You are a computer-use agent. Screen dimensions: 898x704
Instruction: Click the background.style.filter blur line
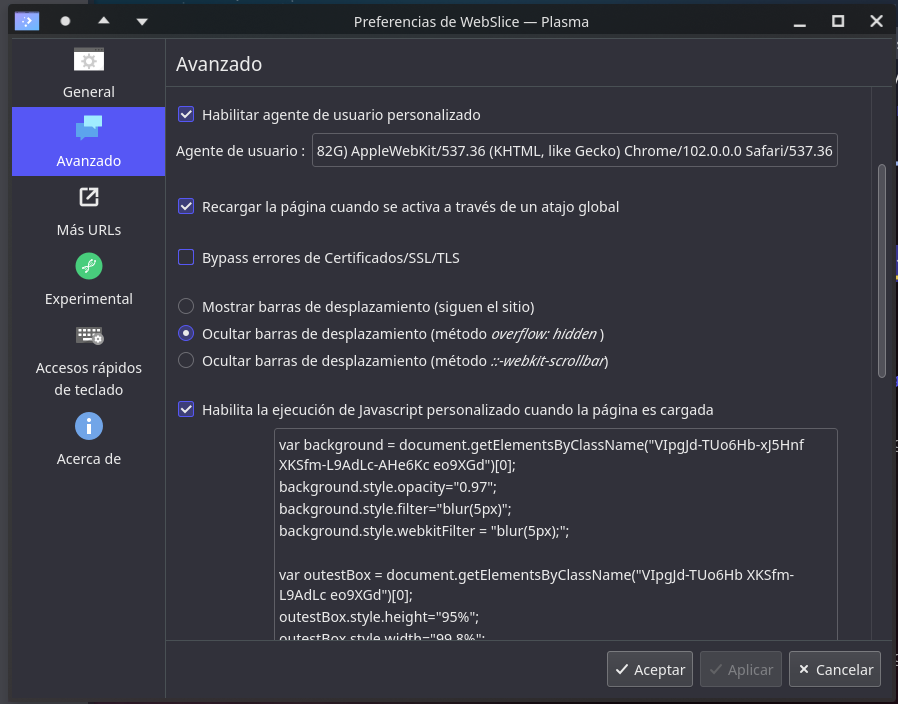(x=395, y=509)
